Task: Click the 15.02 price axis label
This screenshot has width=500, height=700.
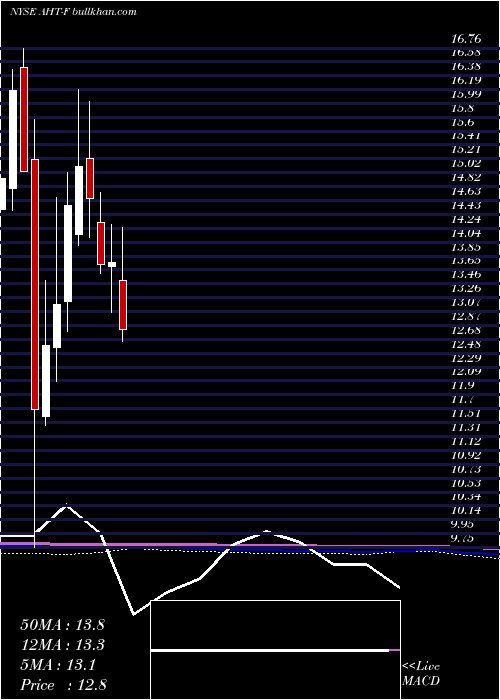Action: 466,164
